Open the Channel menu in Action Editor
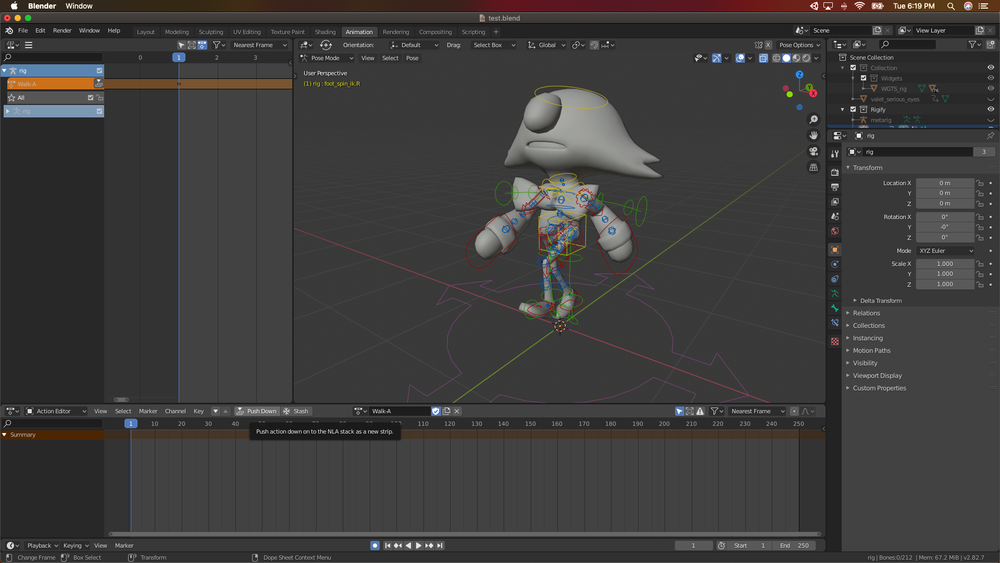1000x563 pixels. [x=175, y=411]
